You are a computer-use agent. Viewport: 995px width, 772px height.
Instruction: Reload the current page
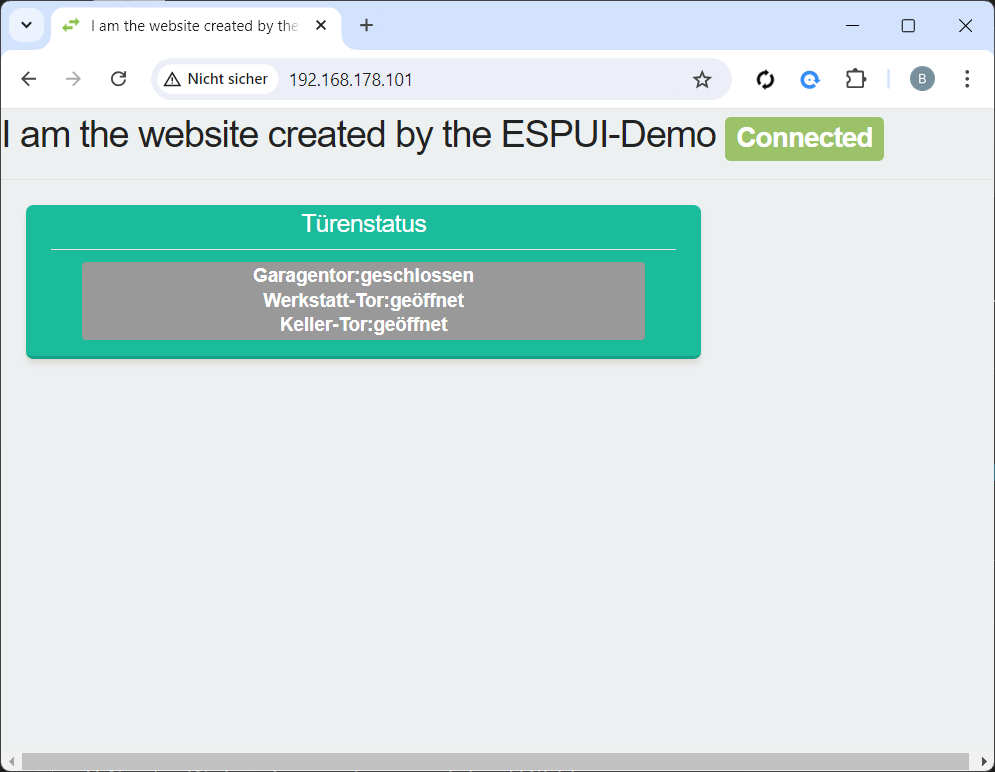coord(119,79)
